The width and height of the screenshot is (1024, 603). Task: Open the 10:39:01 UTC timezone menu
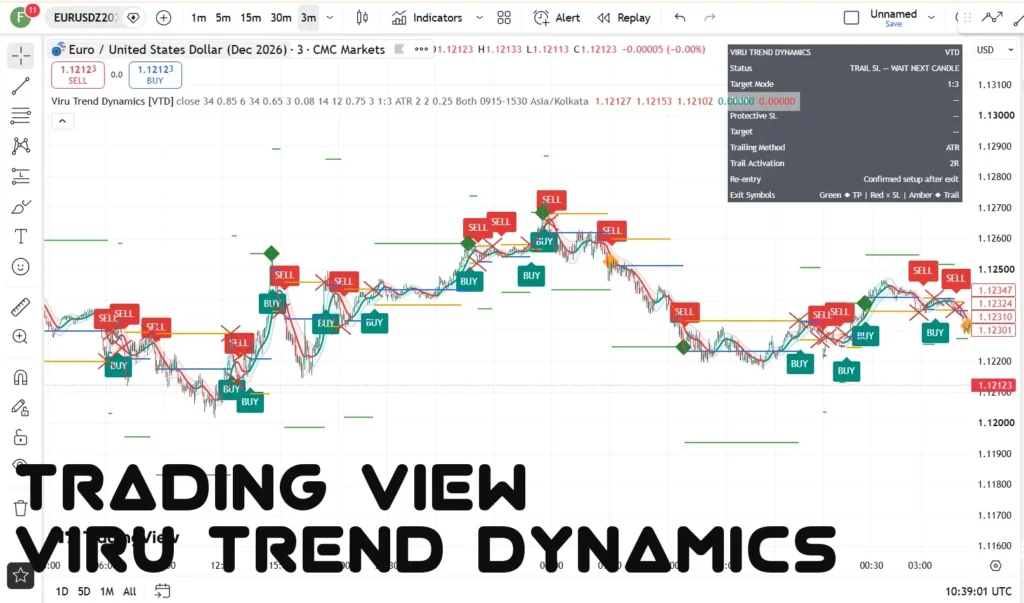pyautogui.click(x=978, y=591)
